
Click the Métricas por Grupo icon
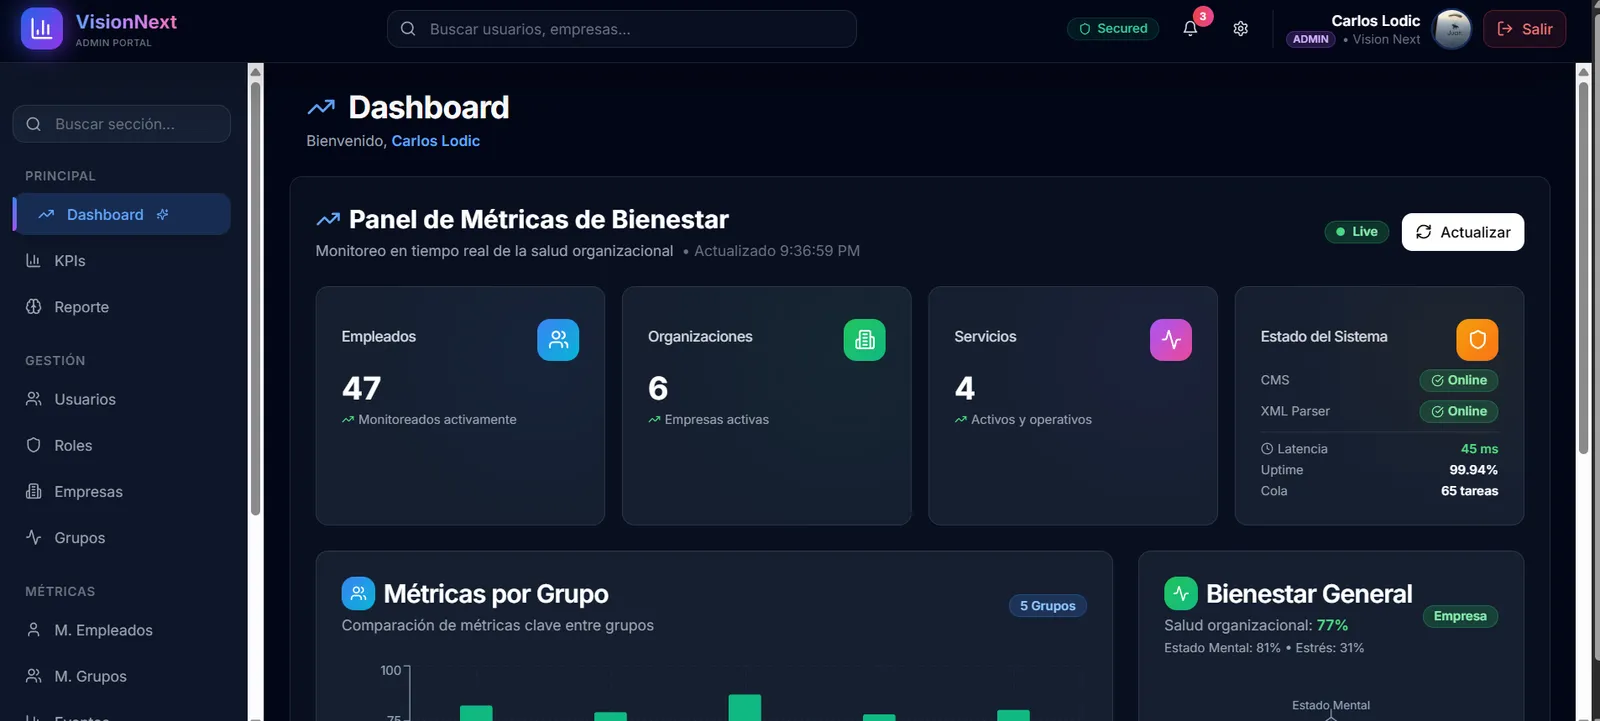(358, 593)
